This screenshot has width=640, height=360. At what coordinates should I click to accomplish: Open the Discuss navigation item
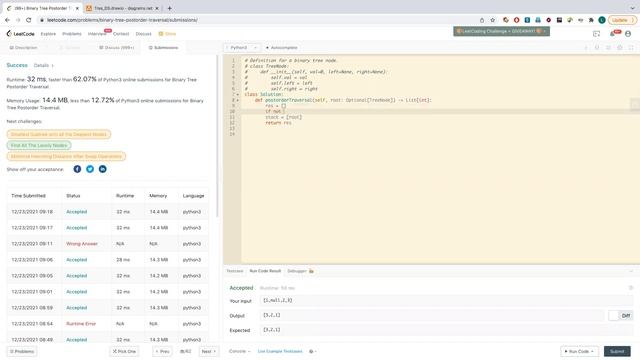coord(143,34)
